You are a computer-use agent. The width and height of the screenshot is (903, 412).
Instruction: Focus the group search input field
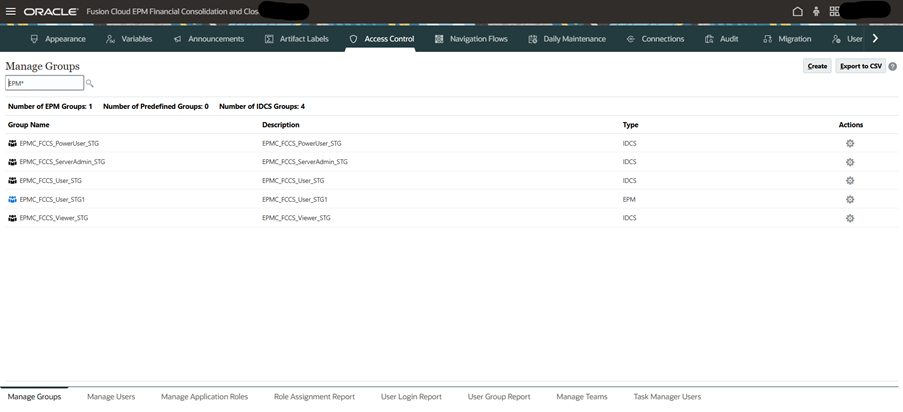click(44, 83)
